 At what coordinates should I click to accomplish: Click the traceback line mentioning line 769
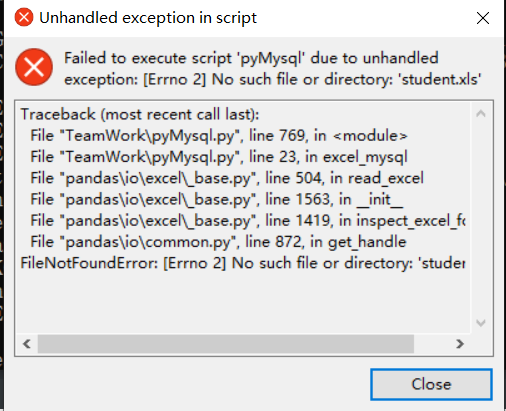tap(219, 136)
